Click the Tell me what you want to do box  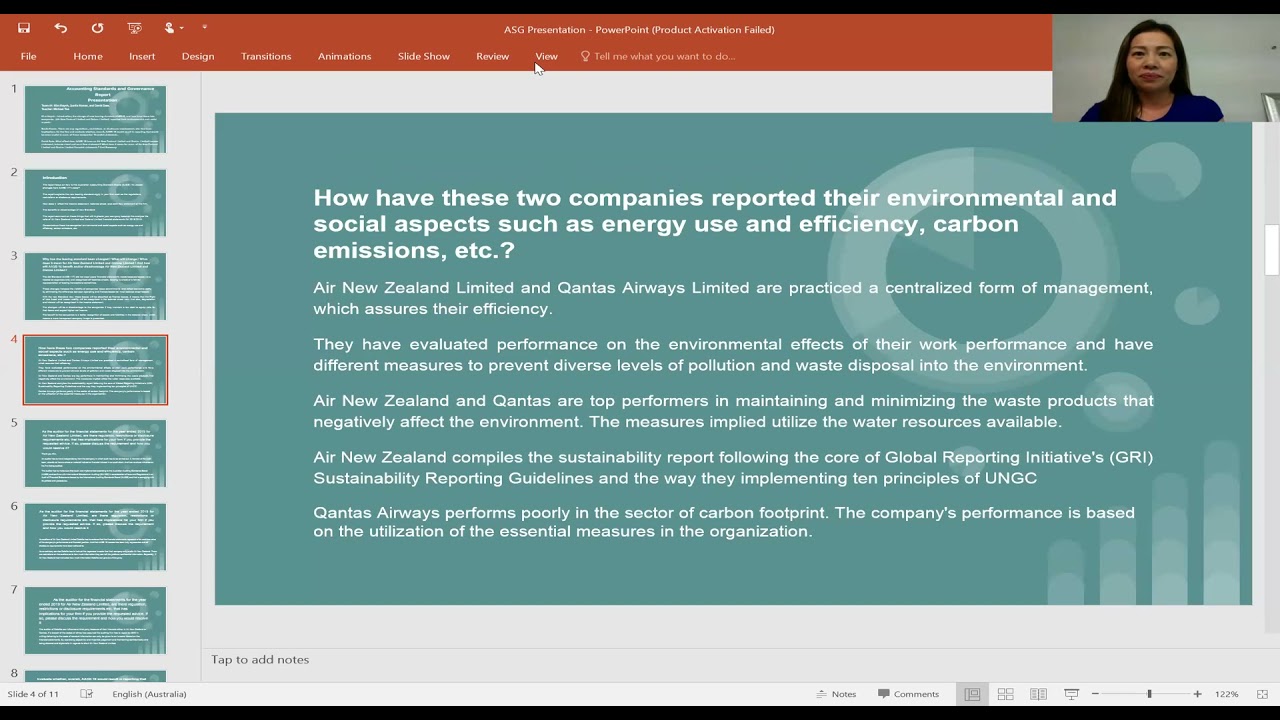pos(659,56)
